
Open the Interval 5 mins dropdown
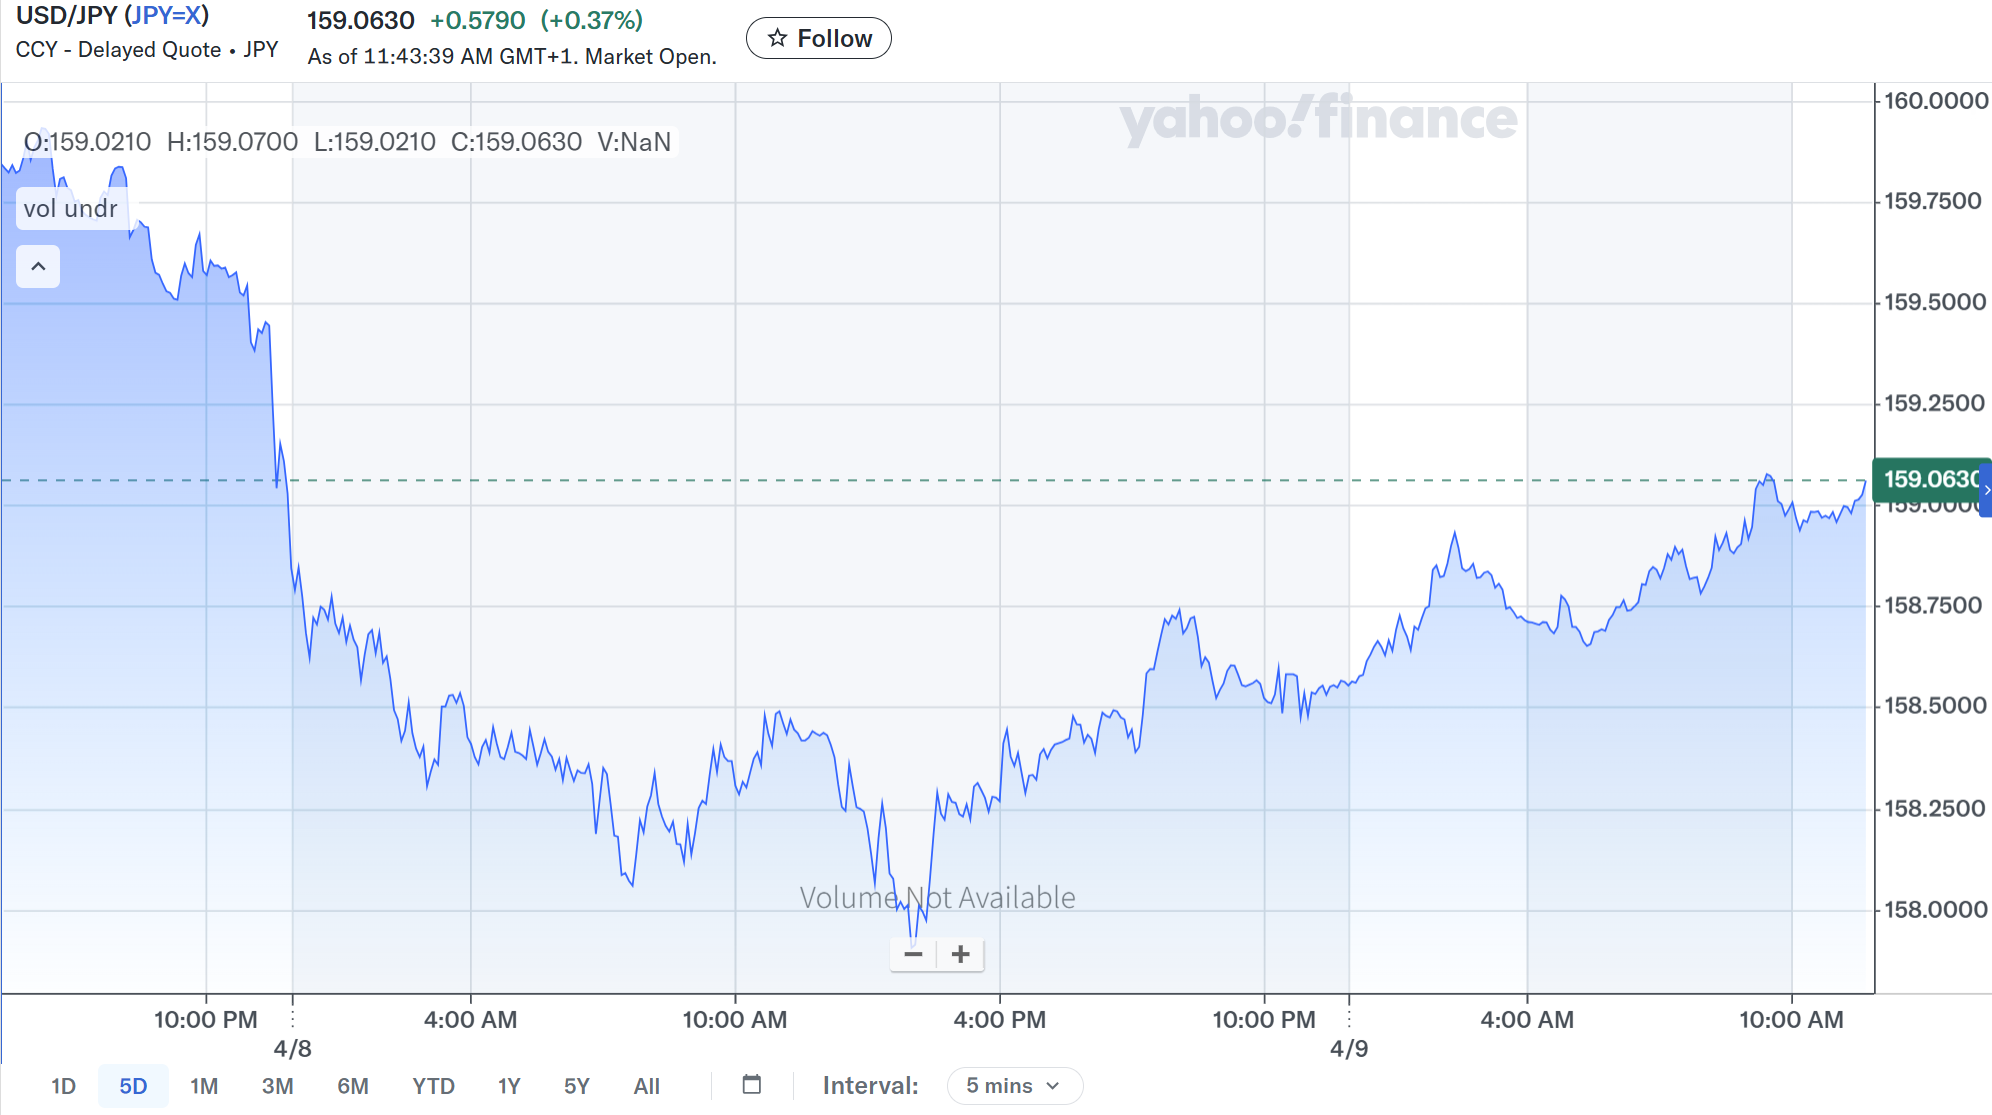pyautogui.click(x=1014, y=1086)
